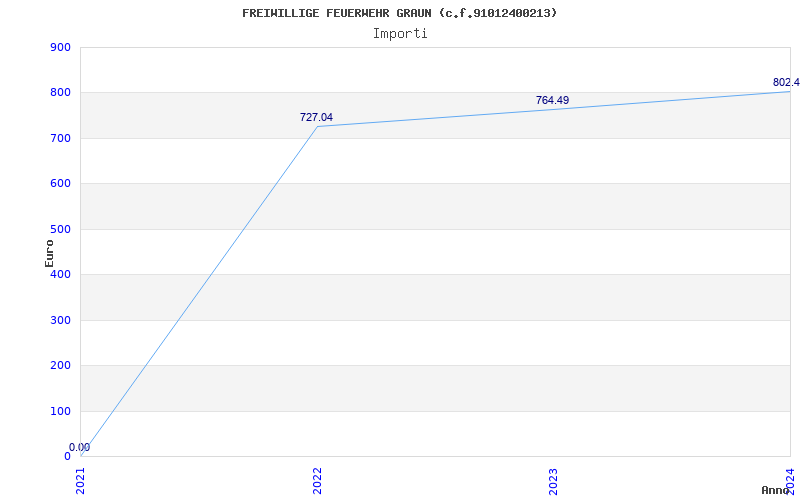Screen dimensions: 800x500
Task: Click the 2022 x-axis tick label
Action: click(x=317, y=480)
